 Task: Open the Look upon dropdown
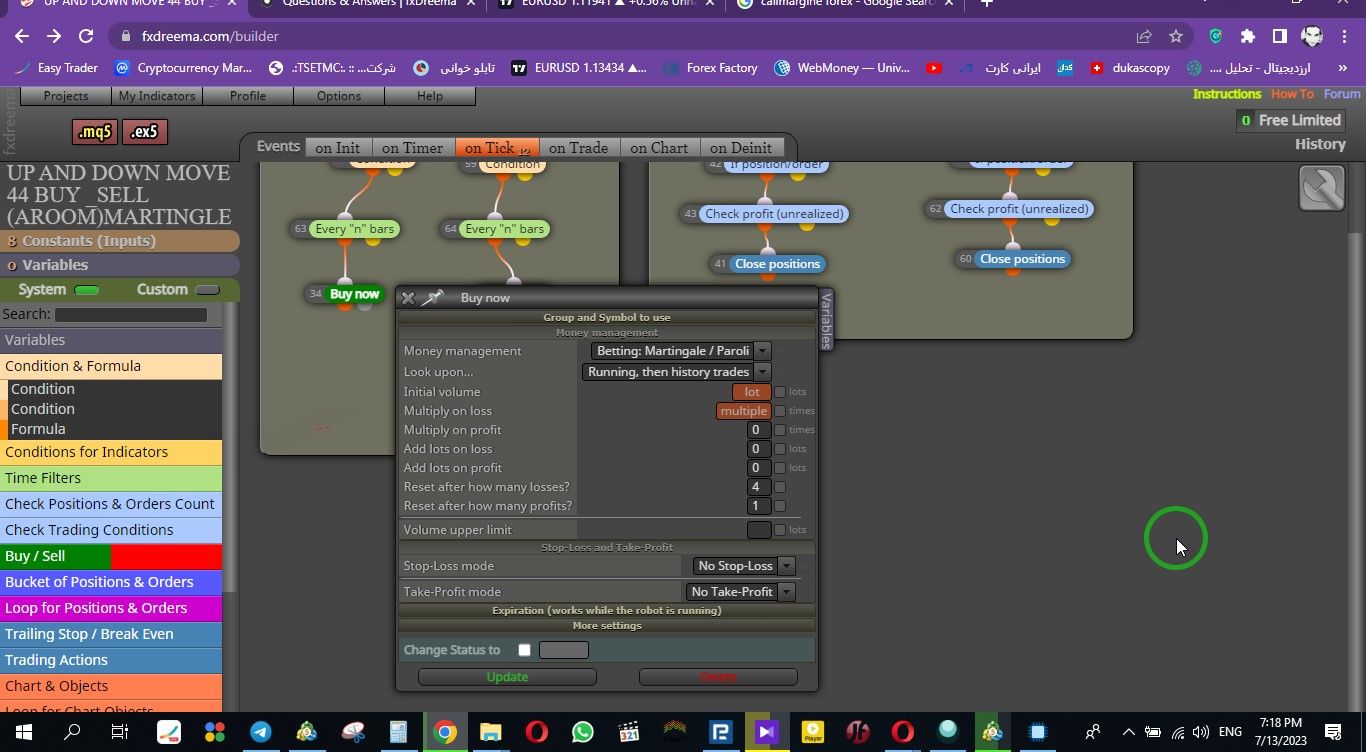click(x=676, y=372)
